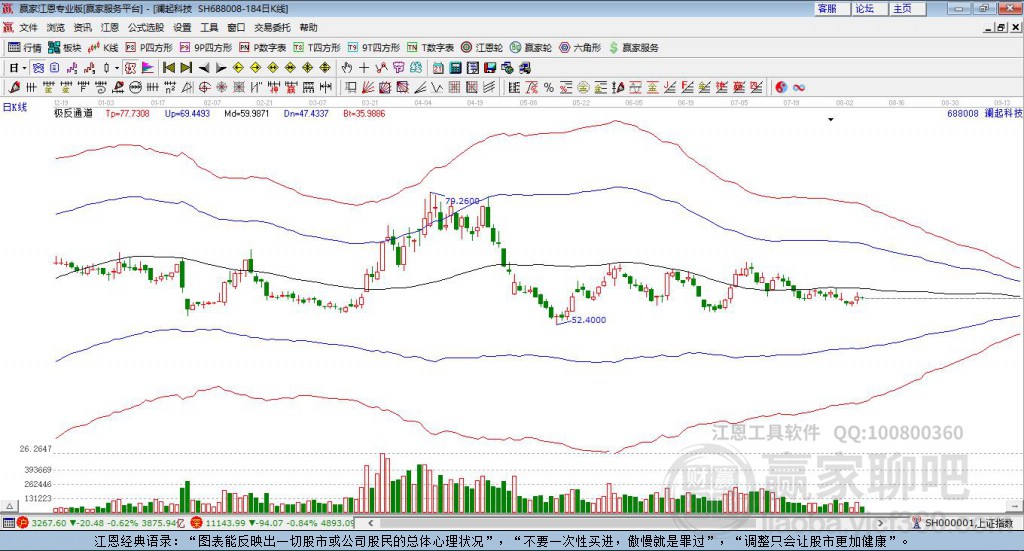Click the 客服 customer service button
The image size is (1024, 551).
coord(832,8)
